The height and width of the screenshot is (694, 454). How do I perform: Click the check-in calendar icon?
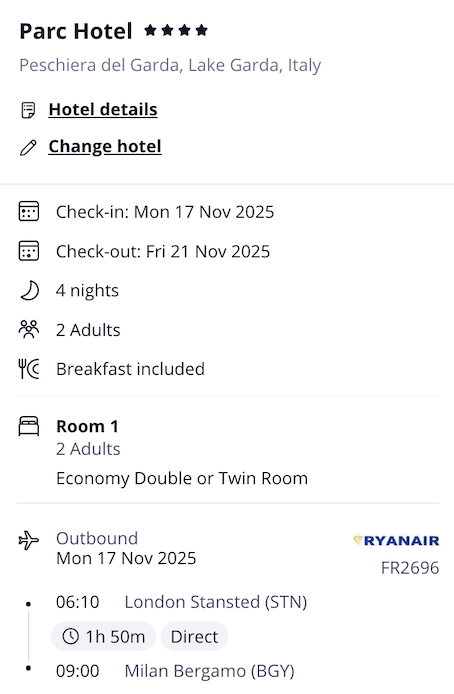tap(29, 211)
